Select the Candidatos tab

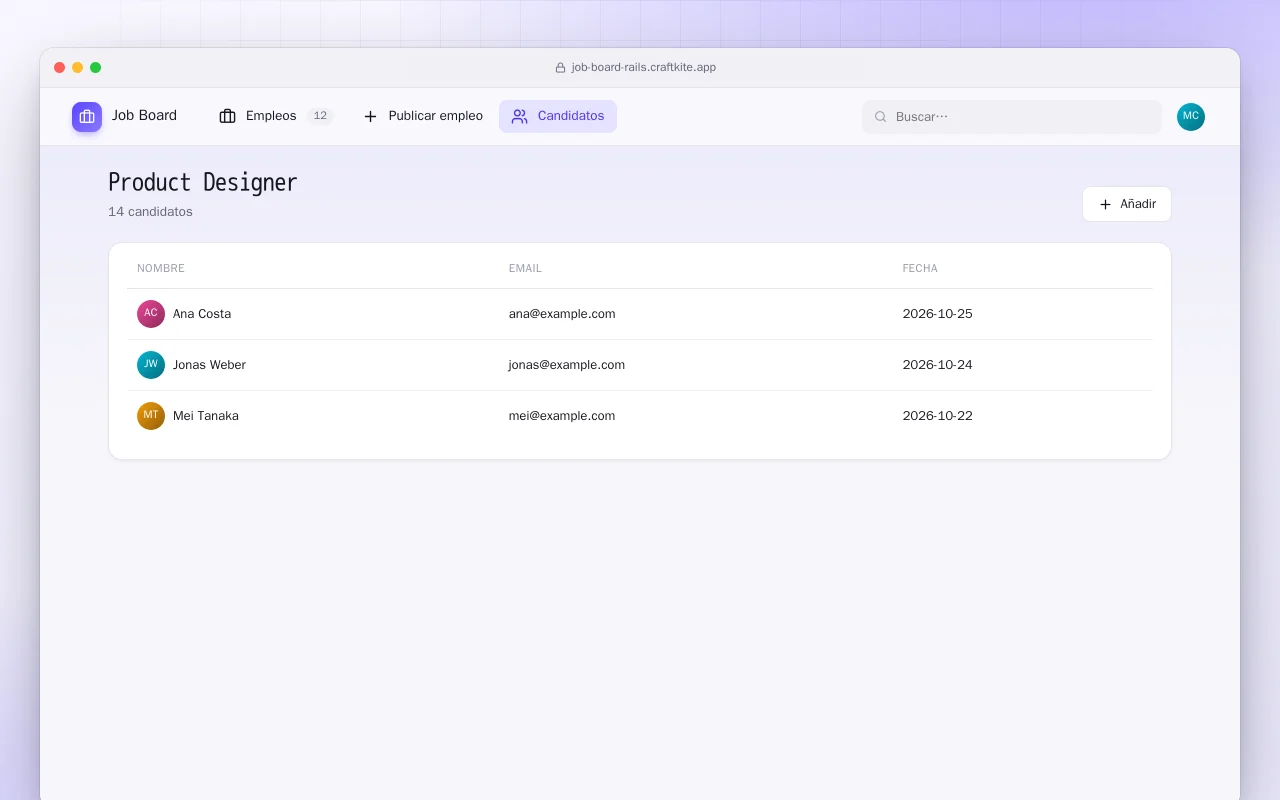coord(558,116)
